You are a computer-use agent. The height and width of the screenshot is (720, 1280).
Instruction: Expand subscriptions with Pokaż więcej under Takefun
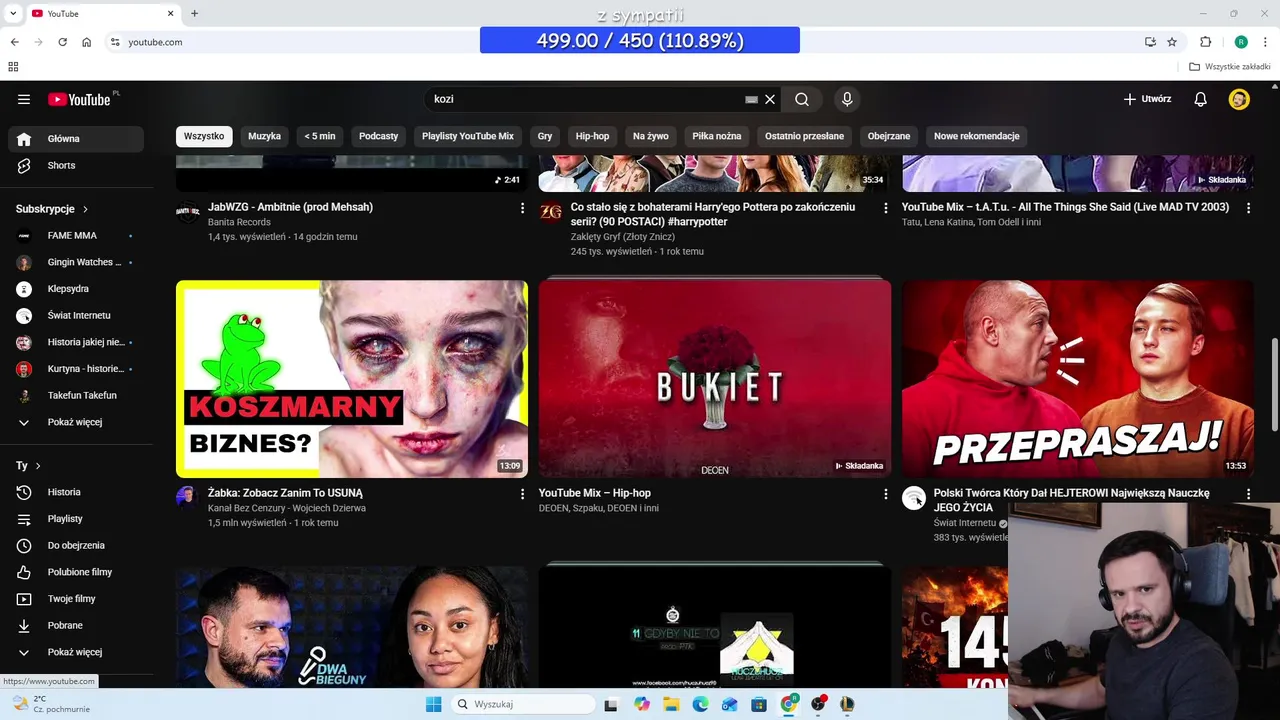pos(76,422)
